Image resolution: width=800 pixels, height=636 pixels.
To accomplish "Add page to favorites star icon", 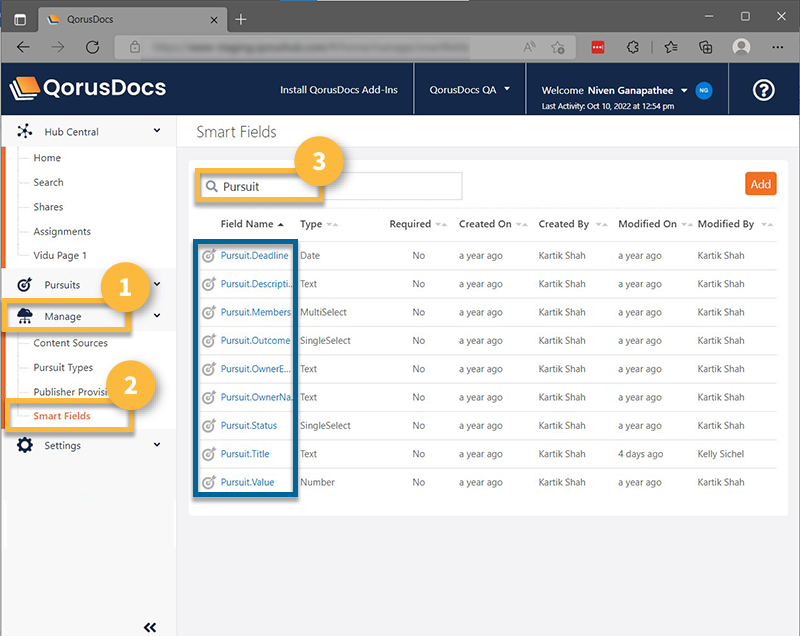I will [558, 47].
